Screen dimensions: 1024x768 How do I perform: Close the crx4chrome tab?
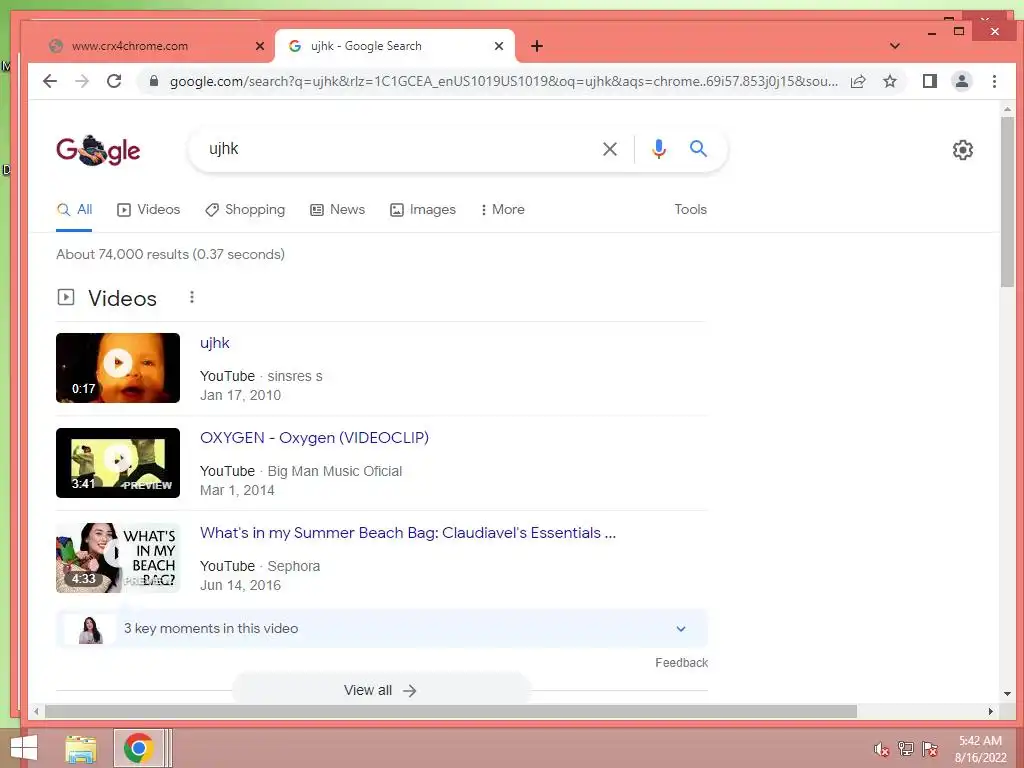click(259, 46)
